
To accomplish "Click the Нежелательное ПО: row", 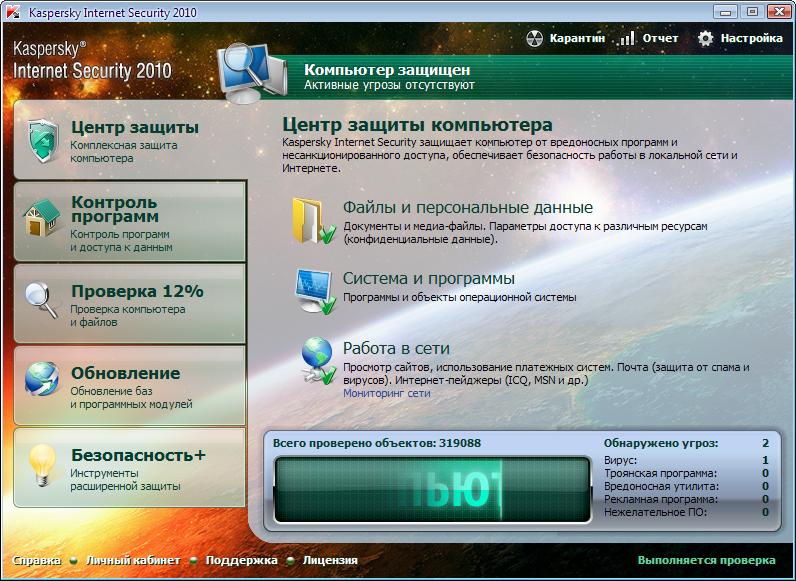I will click(x=686, y=512).
